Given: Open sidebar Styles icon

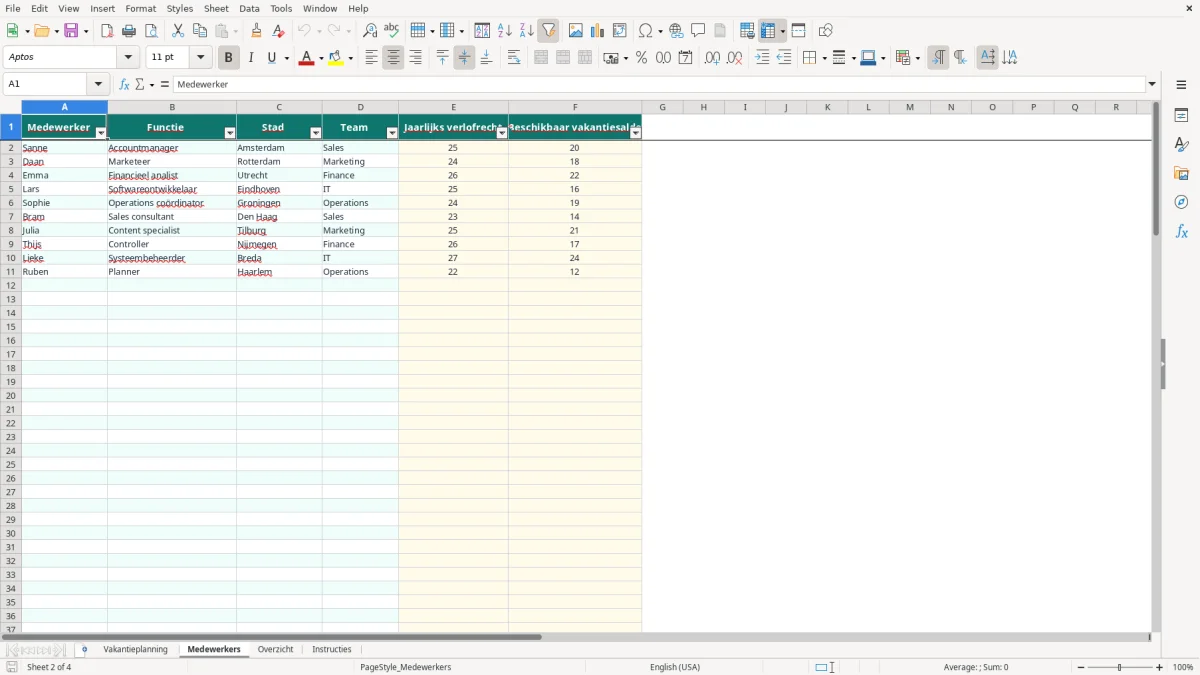Looking at the screenshot, I should coord(1181,144).
